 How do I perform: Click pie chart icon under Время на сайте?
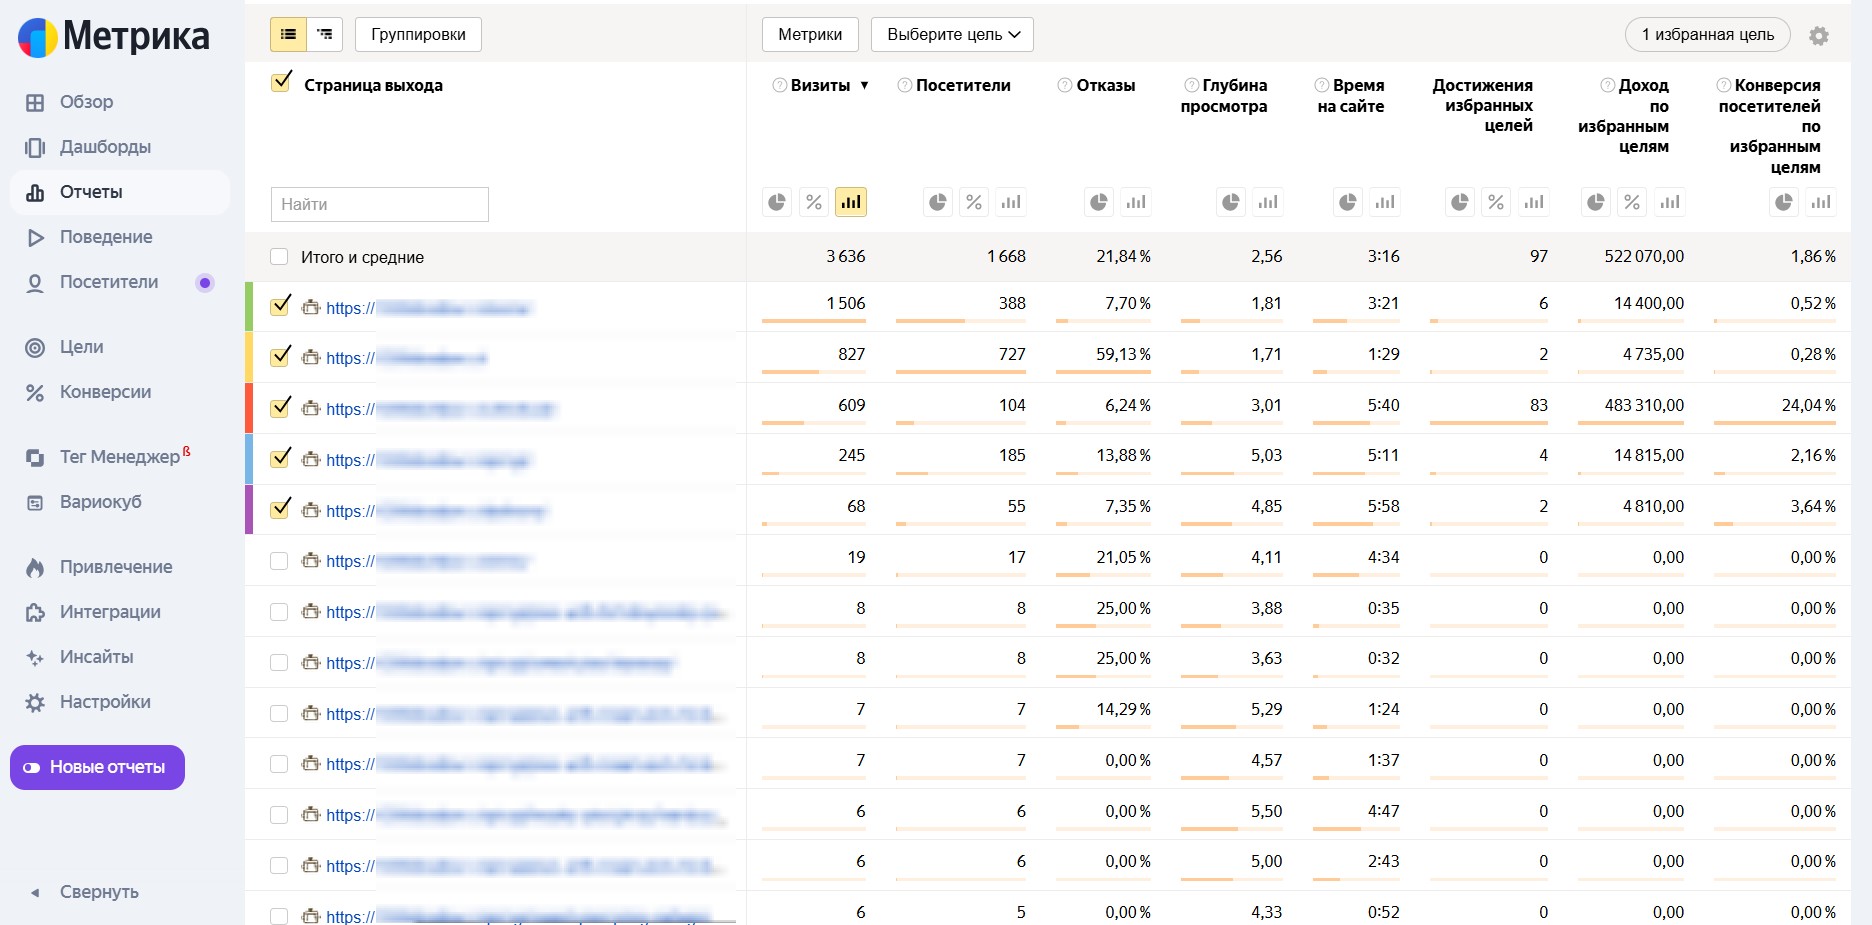click(x=1348, y=203)
